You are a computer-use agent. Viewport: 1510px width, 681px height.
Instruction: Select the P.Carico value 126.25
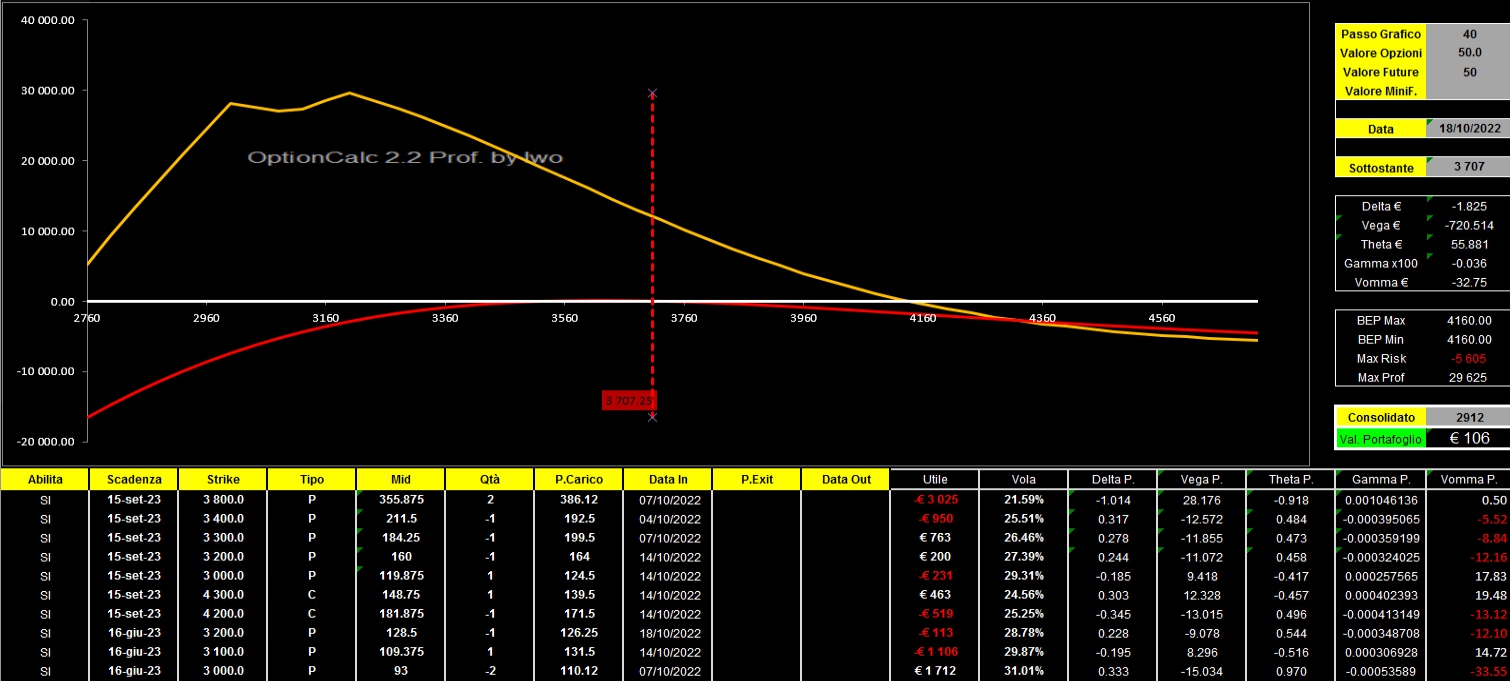(579, 632)
